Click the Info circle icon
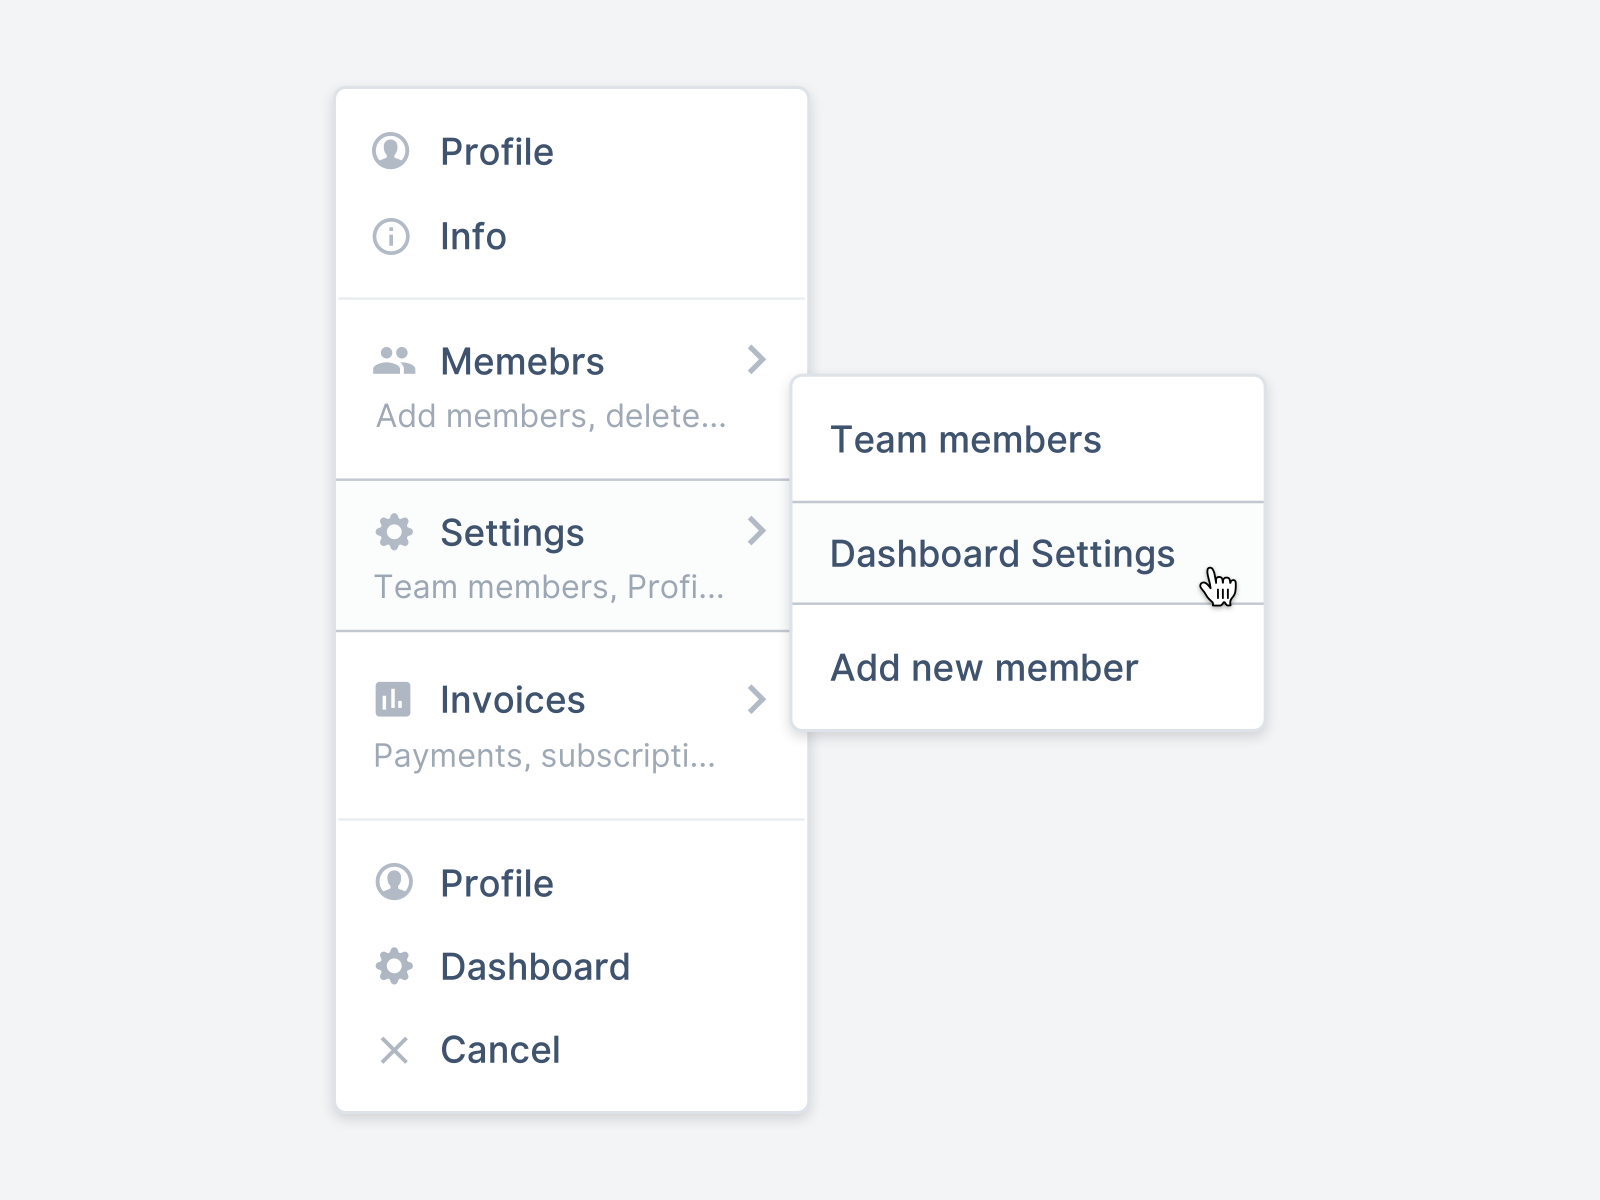Screen dimensions: 1600x1200 tap(392, 237)
